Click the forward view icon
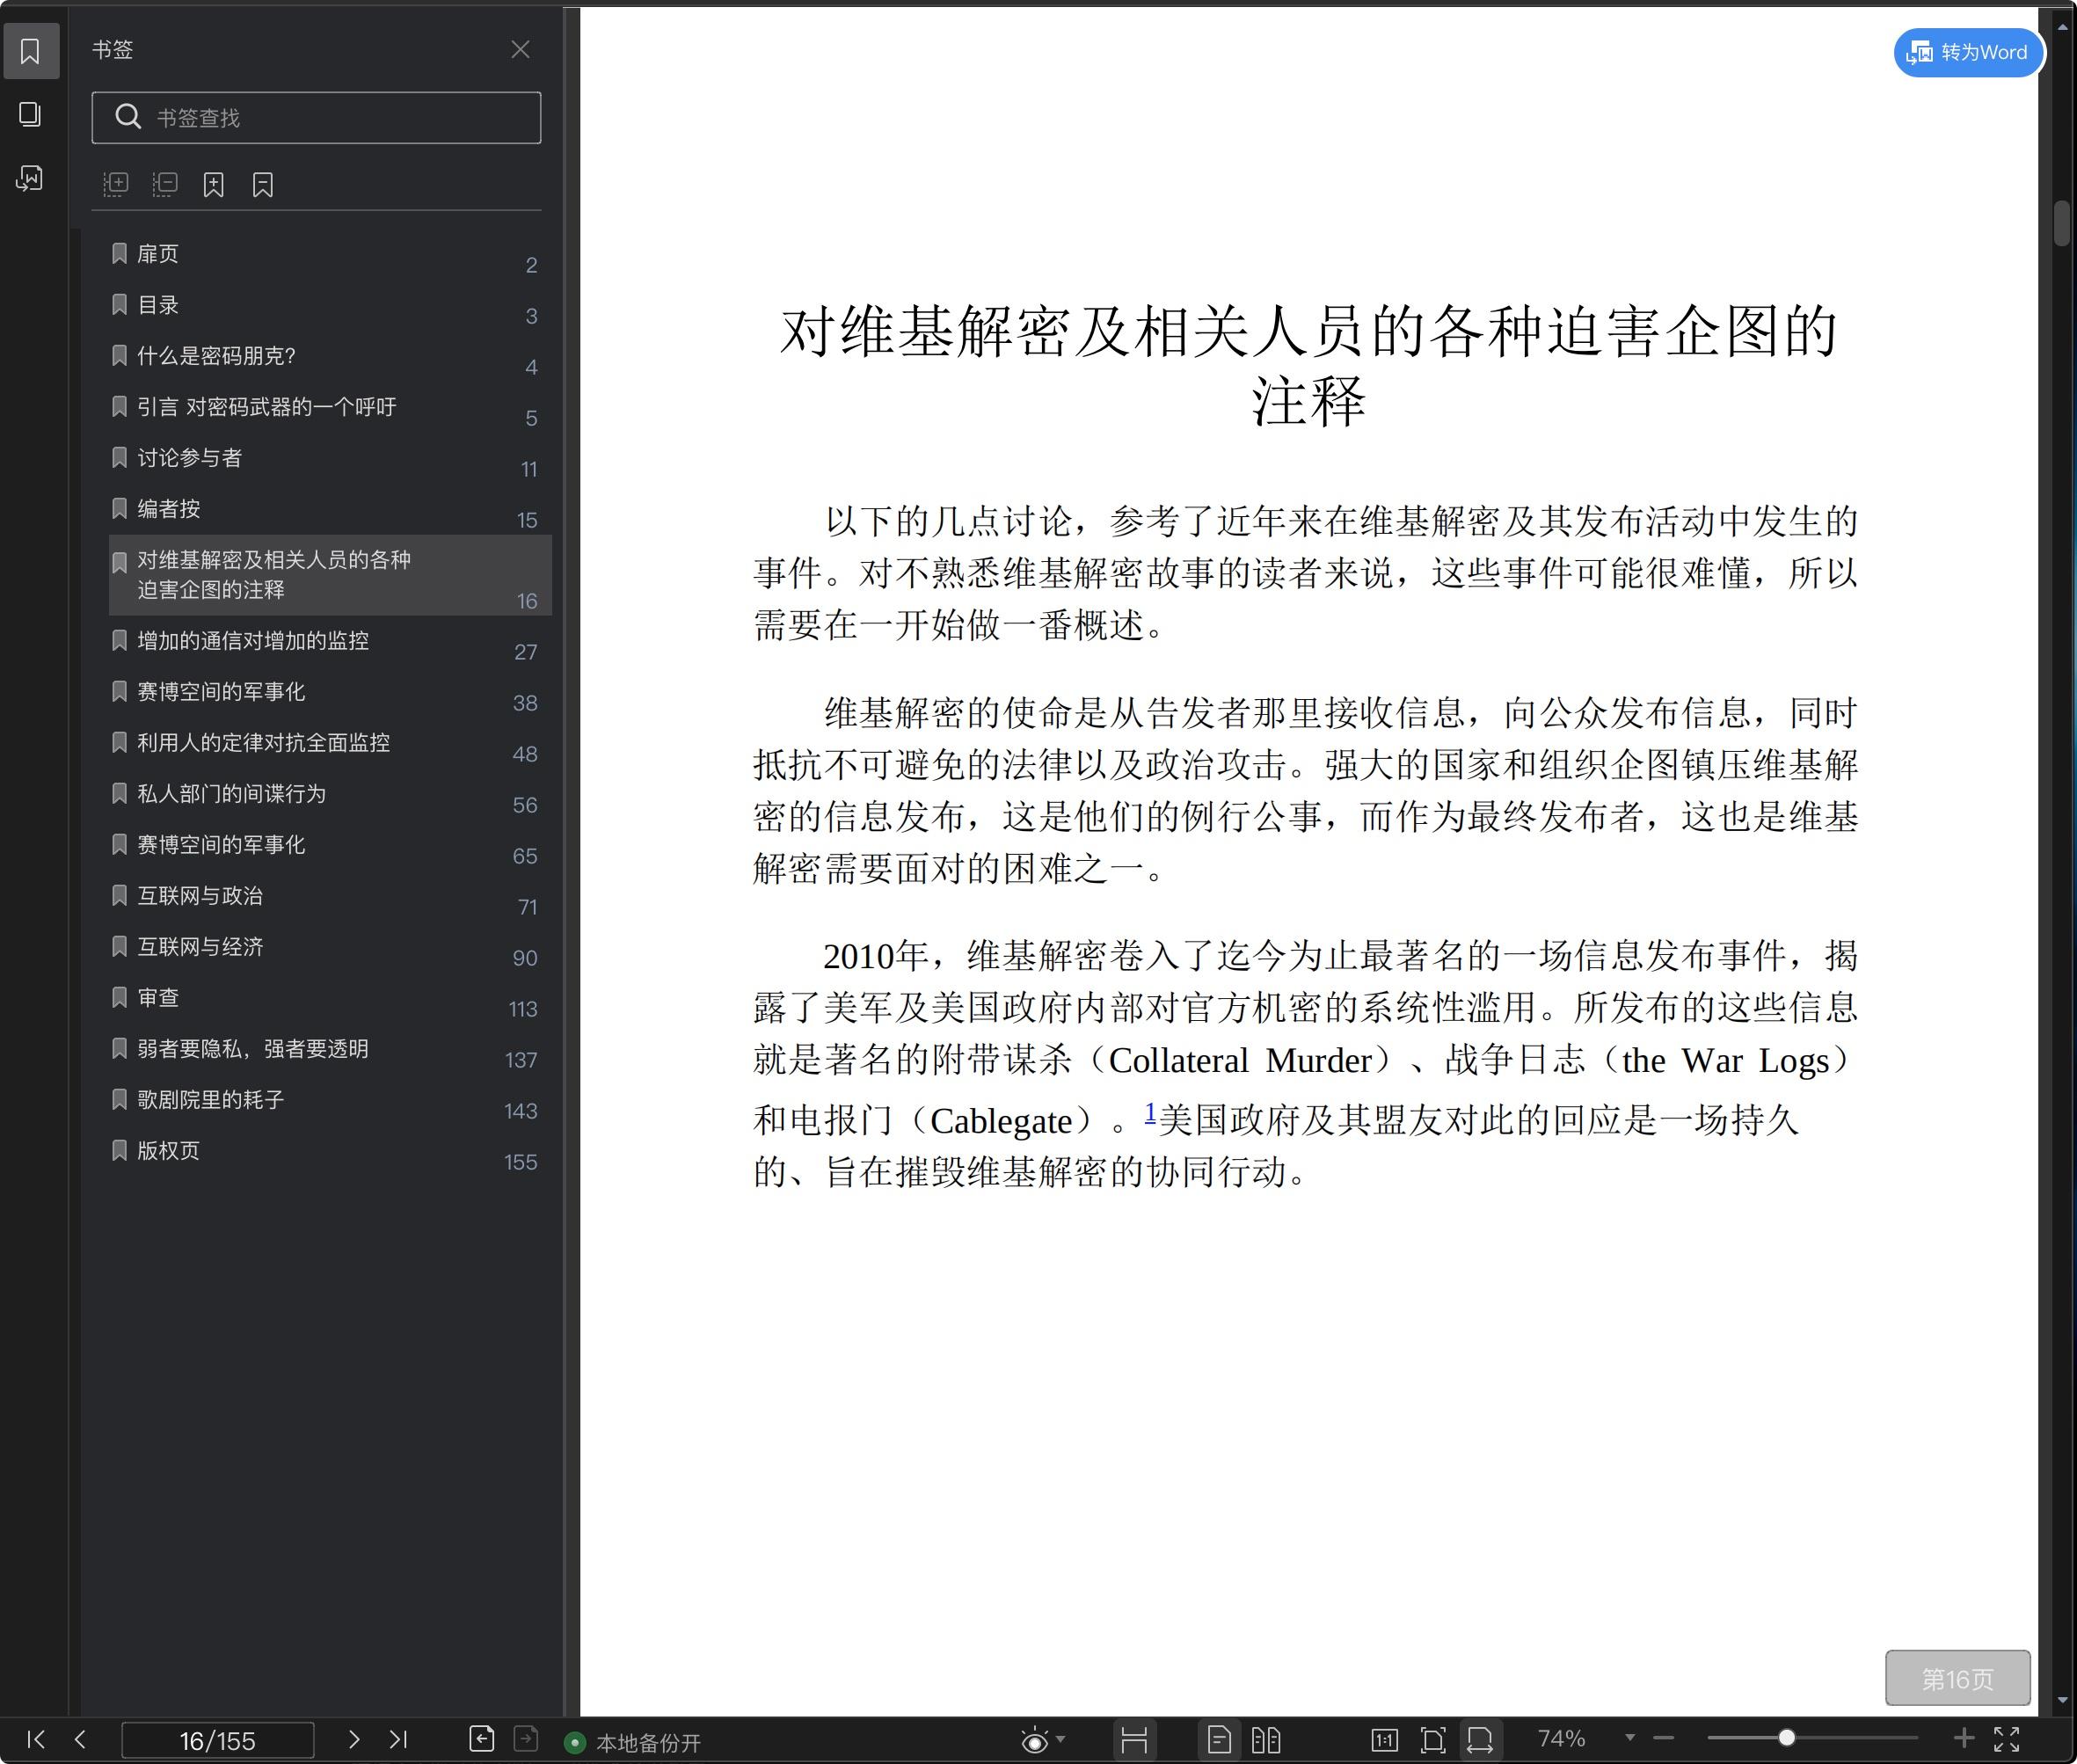Image resolution: width=2077 pixels, height=1764 pixels. pos(526,1739)
